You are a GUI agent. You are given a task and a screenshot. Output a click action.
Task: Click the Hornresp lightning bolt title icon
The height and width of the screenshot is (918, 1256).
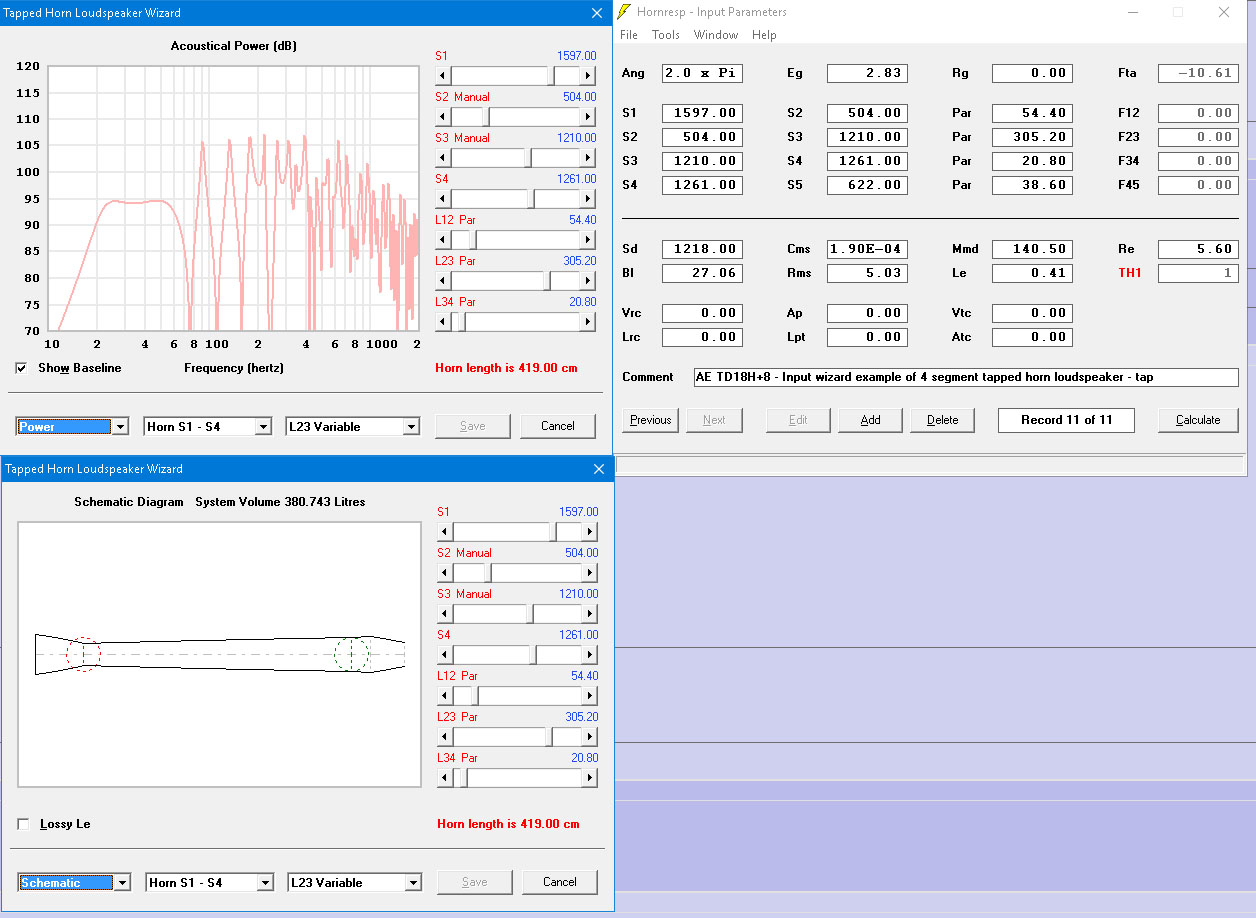click(625, 12)
